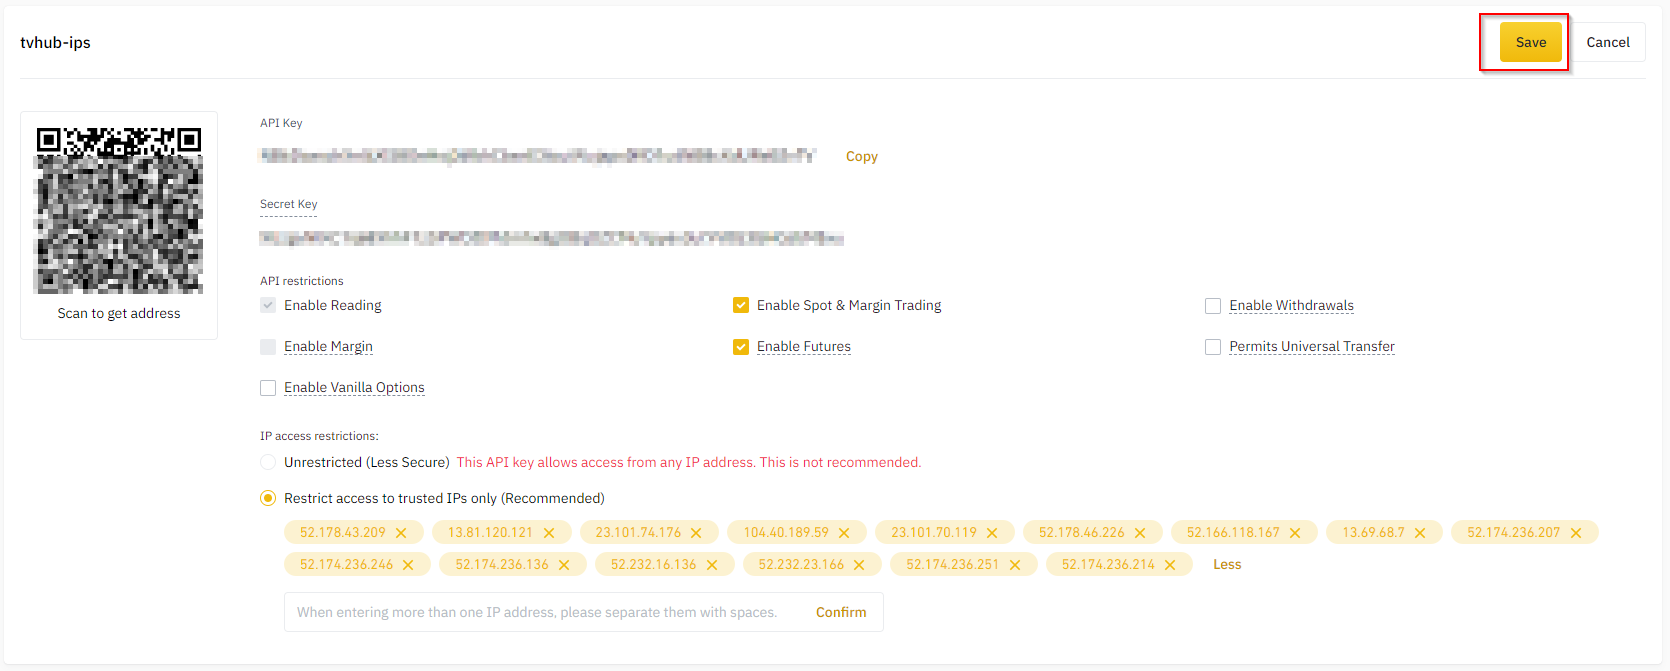The height and width of the screenshot is (671, 1670).
Task: Cancel editing the API key
Action: pos(1607,42)
